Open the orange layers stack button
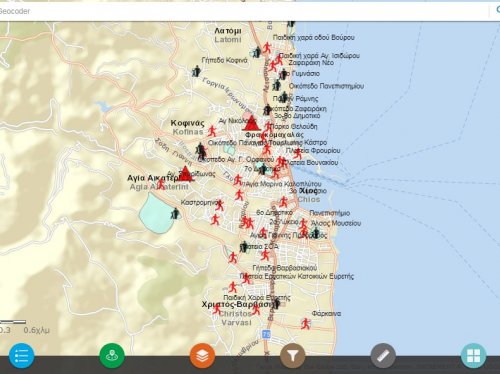Viewport: 500px width, 374px height. coord(202,356)
